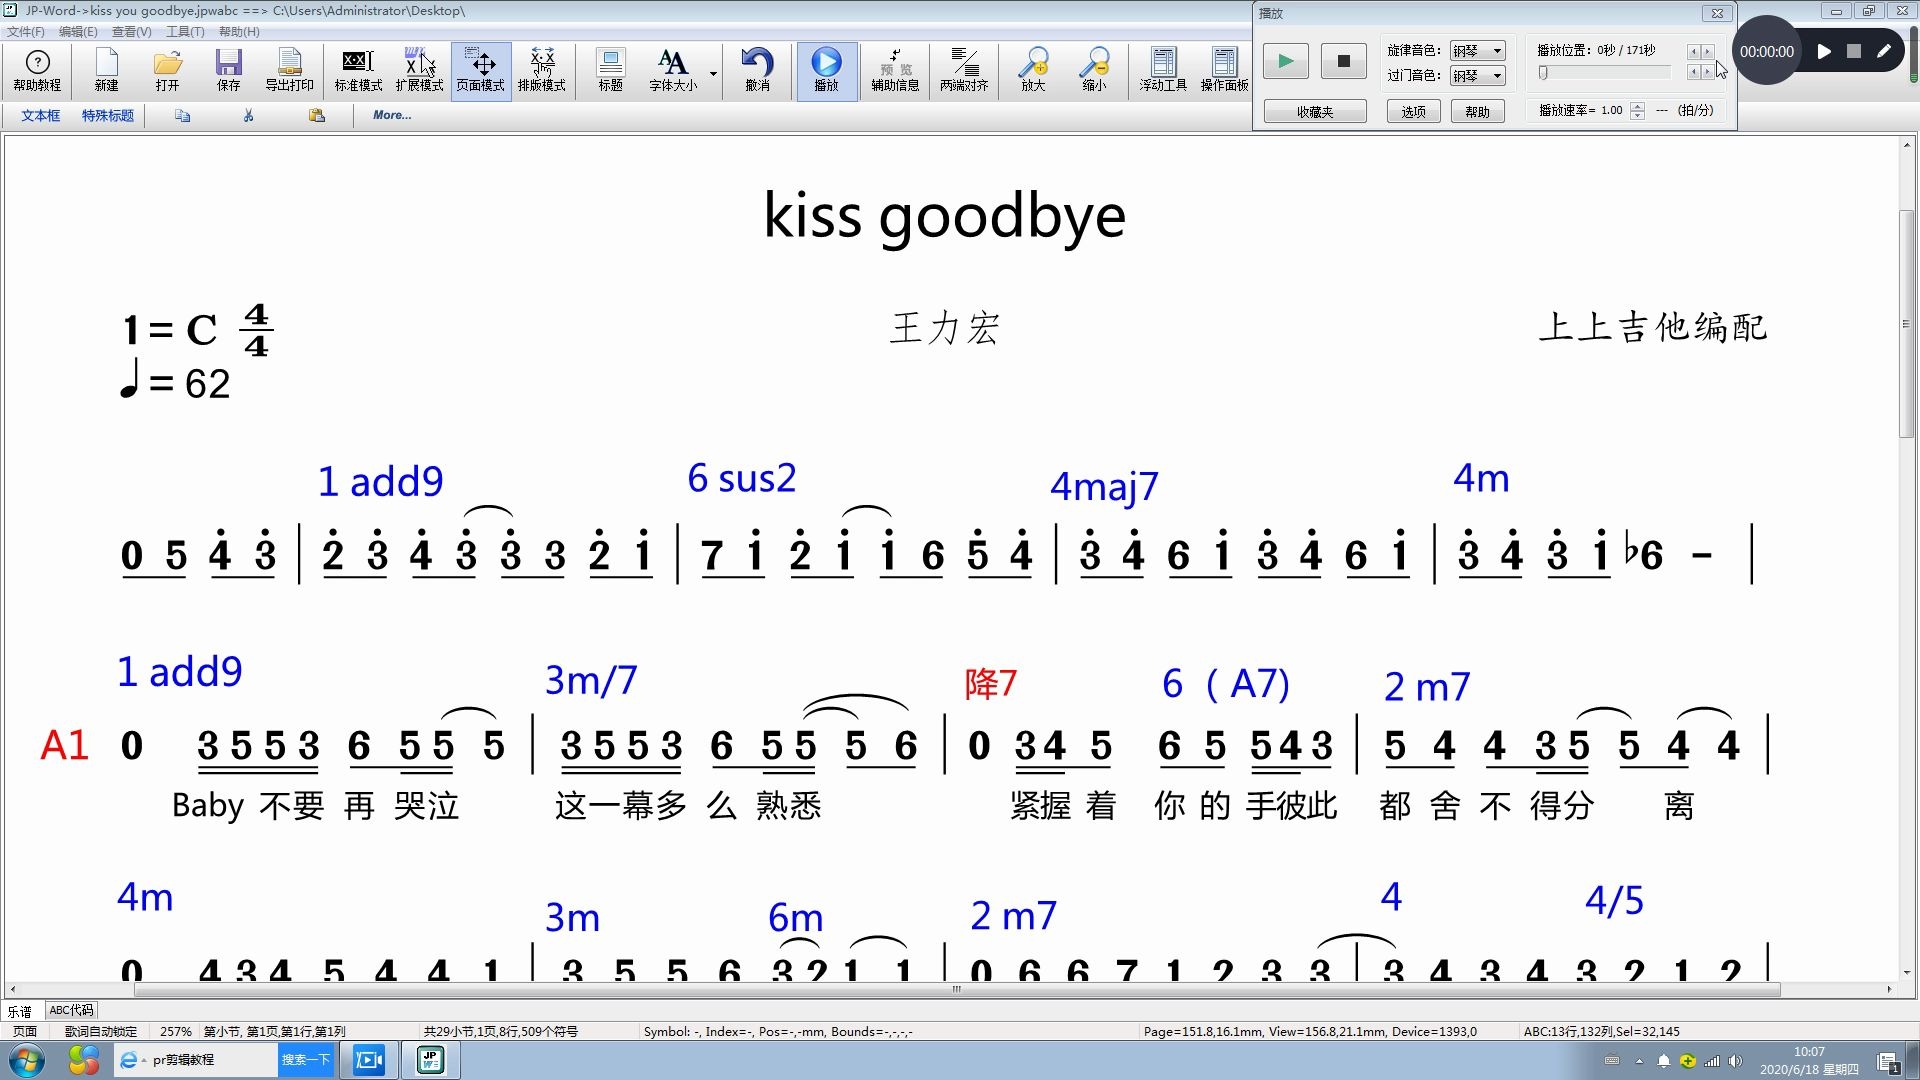The width and height of the screenshot is (1920, 1080).
Task: Open the screen recorder taskbar icon
Action: click(369, 1060)
